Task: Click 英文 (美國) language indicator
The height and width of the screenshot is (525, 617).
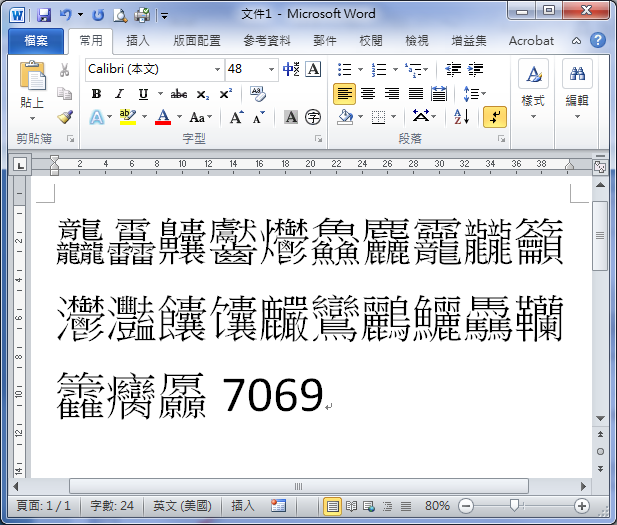Action: point(182,506)
